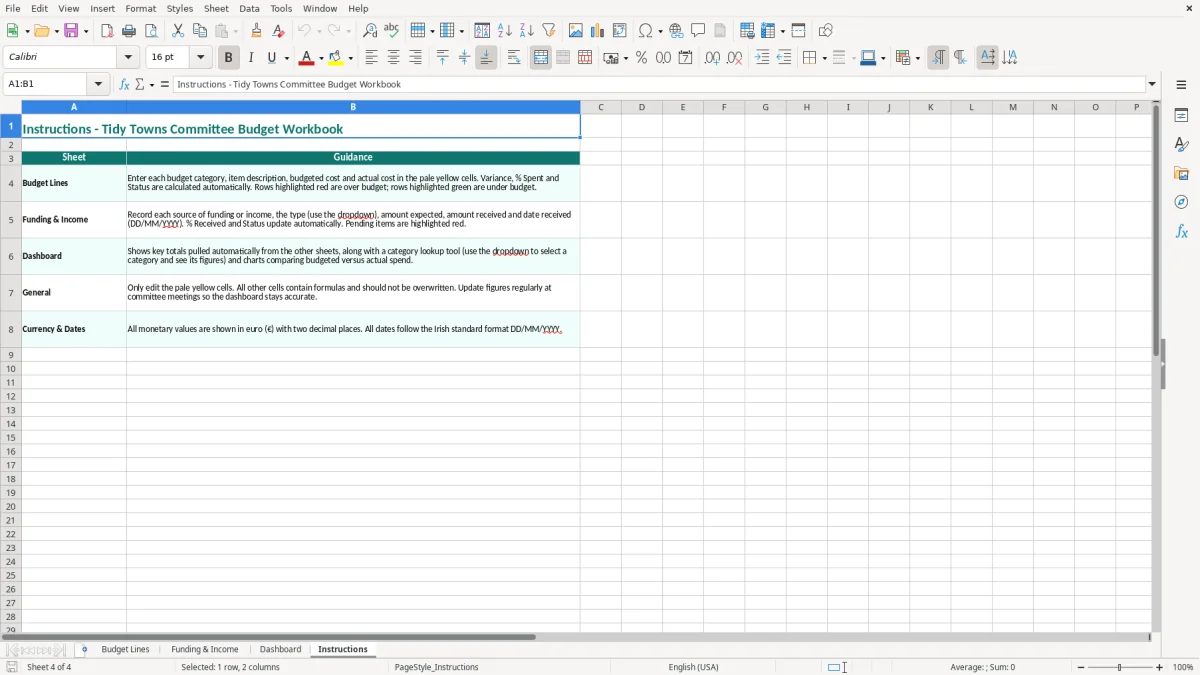Click the formula equals button
This screenshot has width=1200, height=675.
point(165,84)
